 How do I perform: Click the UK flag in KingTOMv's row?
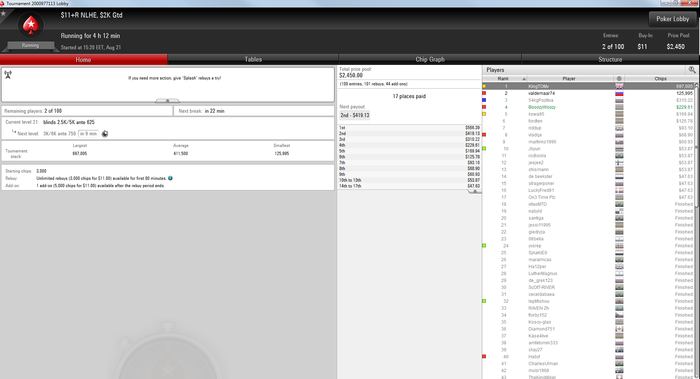619,86
